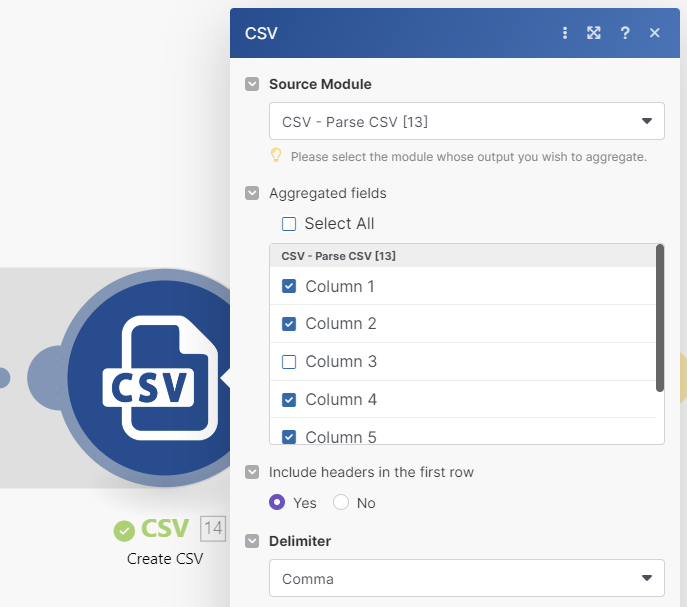Expand the CSV panel to full screen

[594, 33]
